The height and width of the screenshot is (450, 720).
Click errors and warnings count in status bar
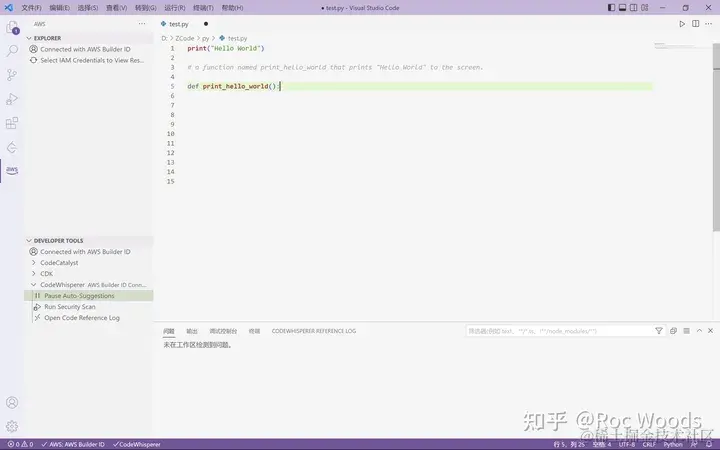(21, 444)
